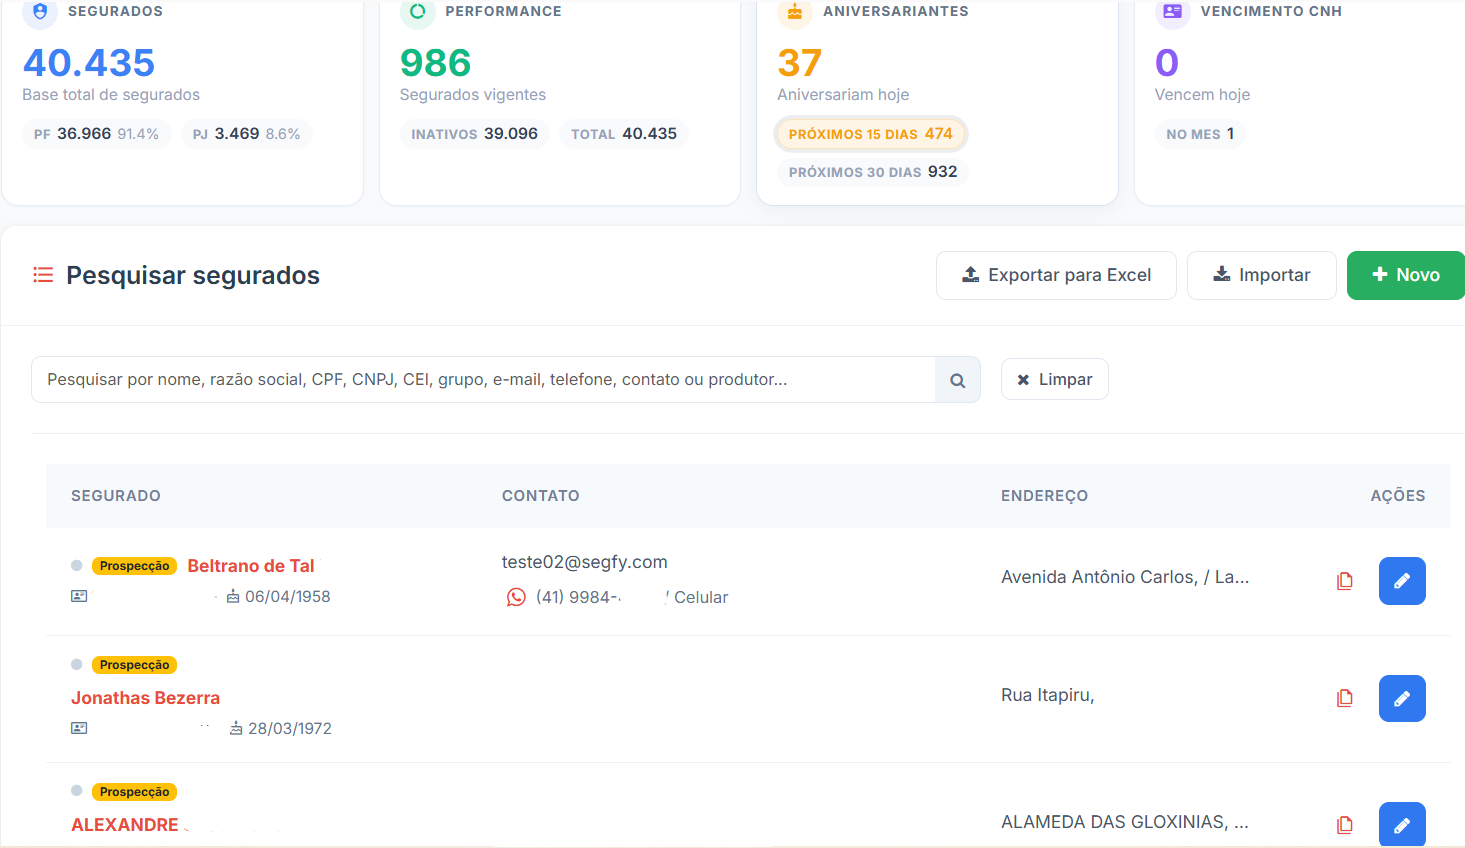Edit Jonathas Bezerra with pencil button
Viewport: 1465px width, 848px height.
1401,698
